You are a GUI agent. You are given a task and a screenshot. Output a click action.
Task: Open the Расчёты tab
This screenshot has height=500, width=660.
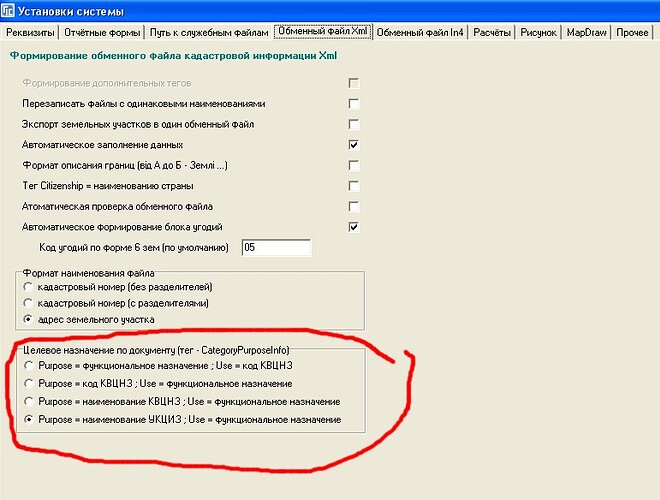pyautogui.click(x=492, y=32)
